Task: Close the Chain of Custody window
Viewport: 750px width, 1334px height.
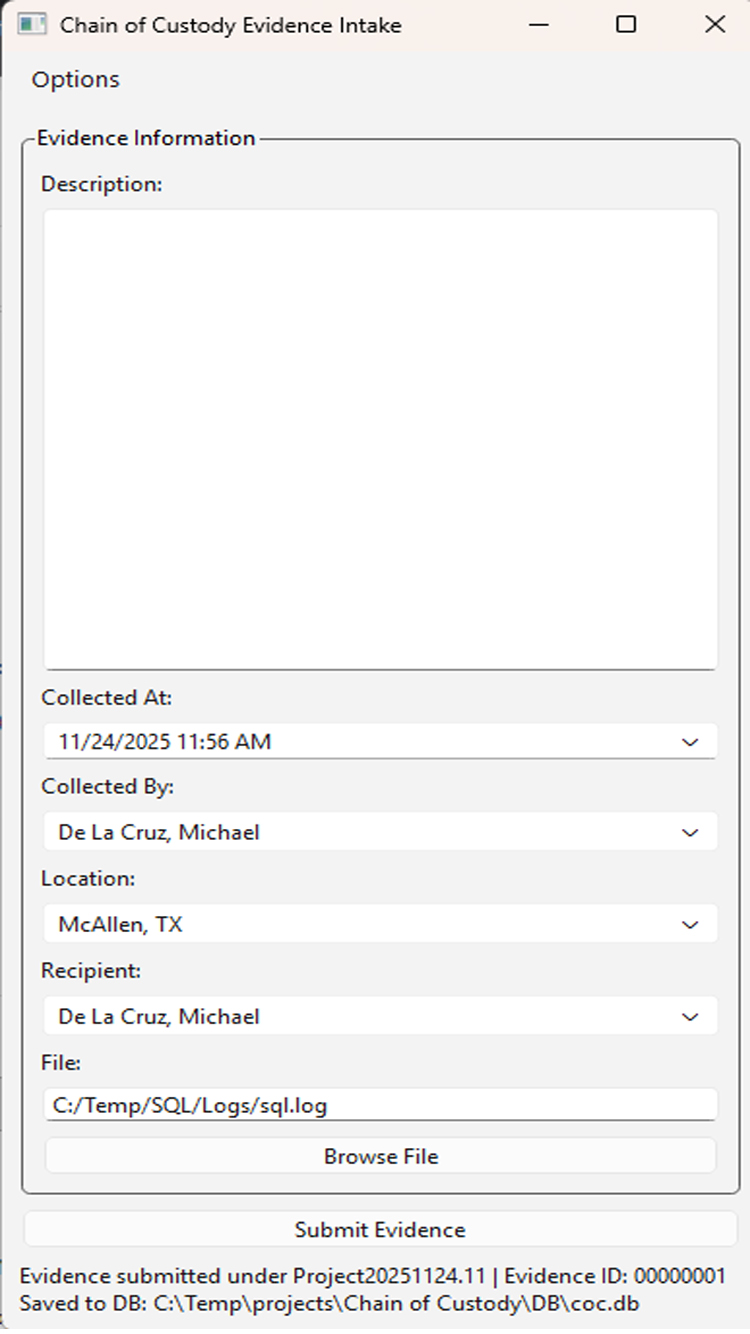Action: [715, 25]
